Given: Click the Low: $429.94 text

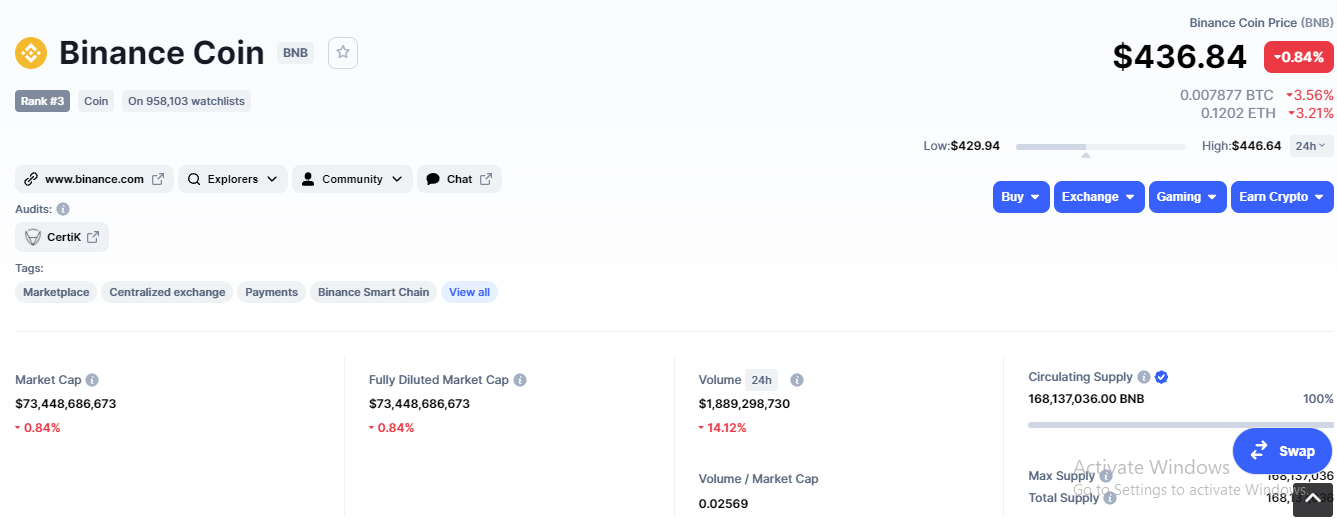Looking at the screenshot, I should [961, 146].
